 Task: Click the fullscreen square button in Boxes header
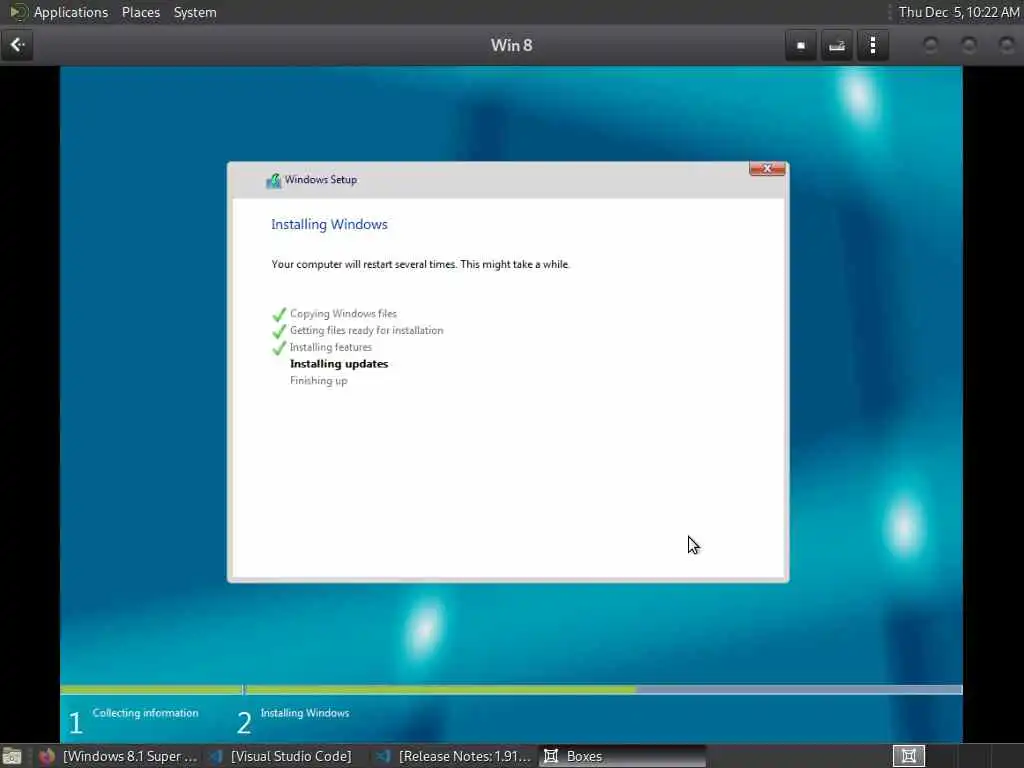coord(801,45)
